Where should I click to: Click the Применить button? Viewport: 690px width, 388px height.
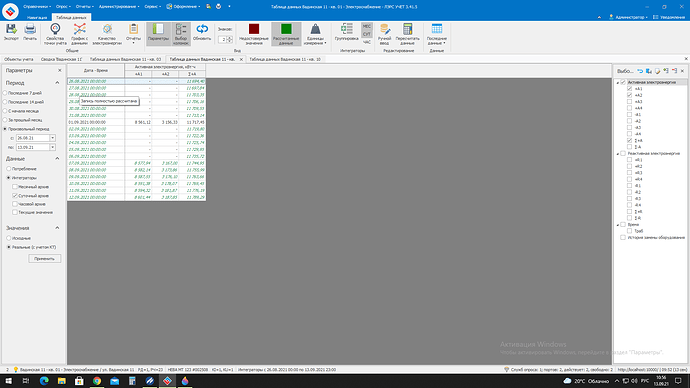coord(44,259)
